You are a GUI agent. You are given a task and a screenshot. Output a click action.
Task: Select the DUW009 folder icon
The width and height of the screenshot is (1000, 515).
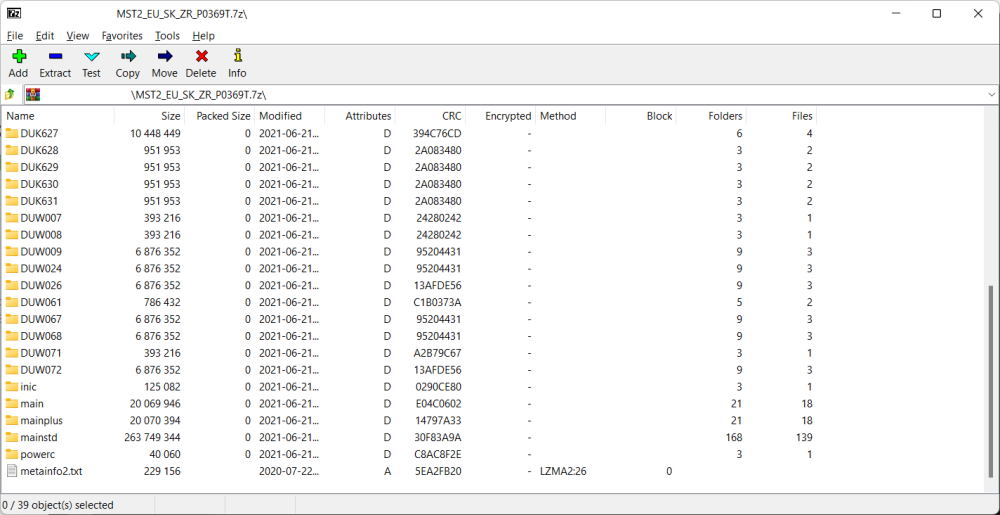[12, 252]
